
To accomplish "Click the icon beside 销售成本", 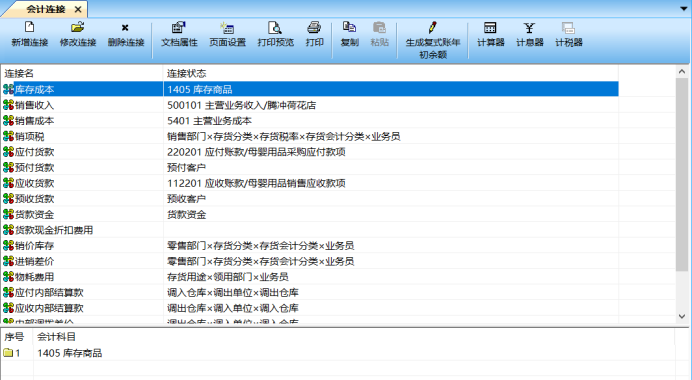I will point(8,120).
